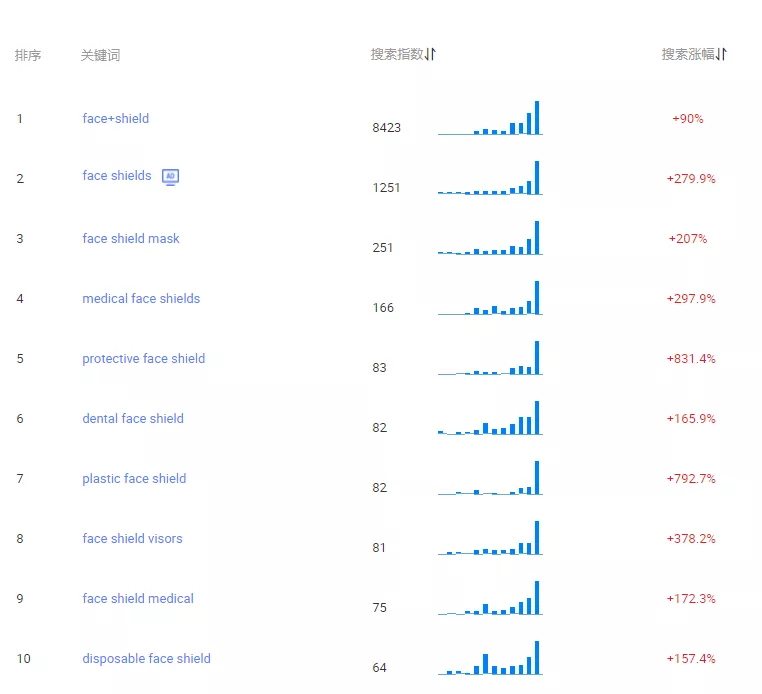This screenshot has width=762, height=694.
Task: View trend chart for face shields
Action: [490, 177]
